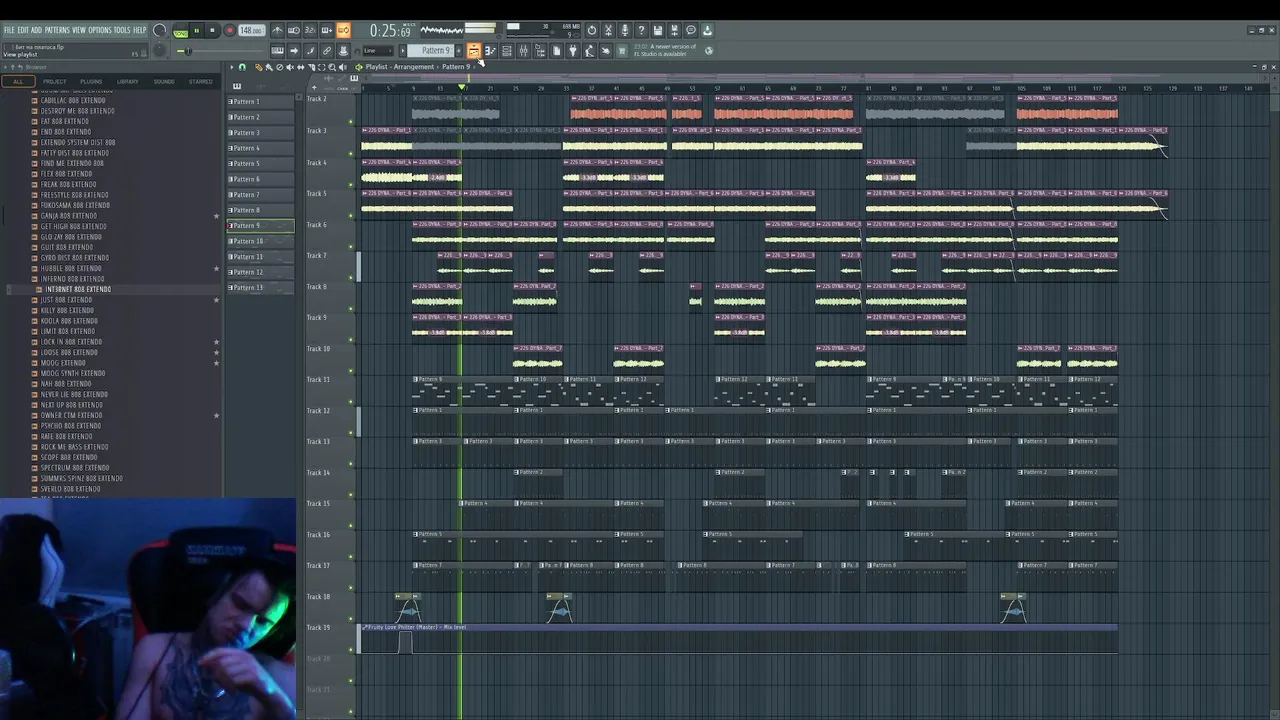The height and width of the screenshot is (720, 1280).
Task: Mute Track 7 using its green LED
Action: 350,277
